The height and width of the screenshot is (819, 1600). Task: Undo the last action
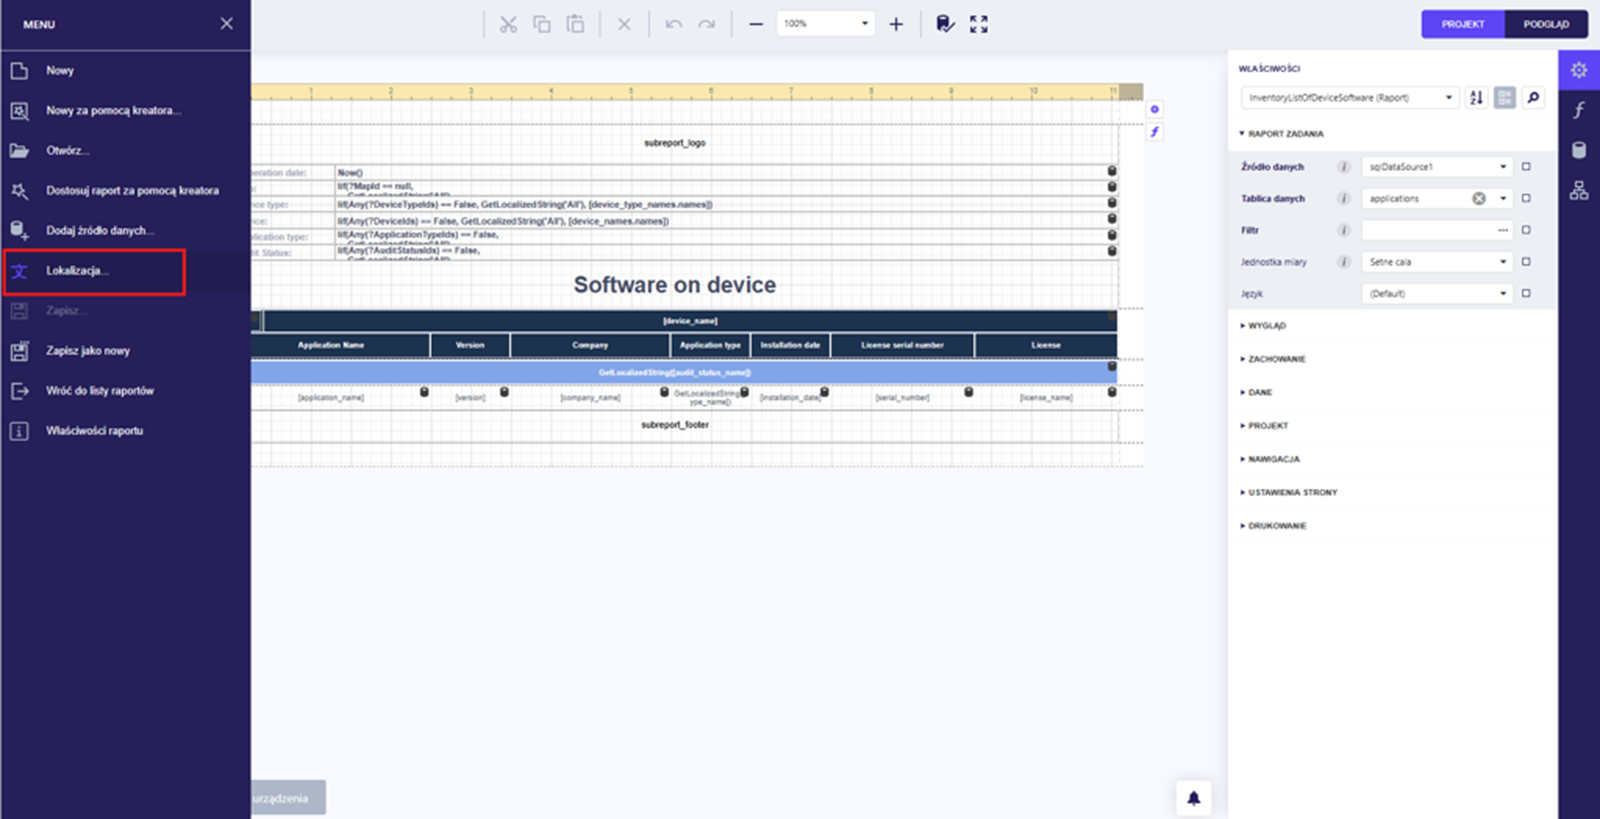click(673, 24)
